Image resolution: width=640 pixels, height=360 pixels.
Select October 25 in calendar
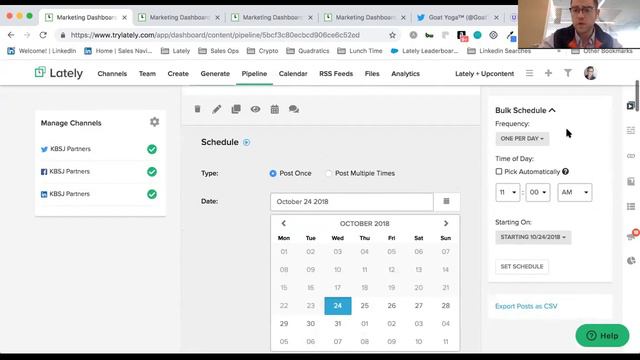click(364, 306)
